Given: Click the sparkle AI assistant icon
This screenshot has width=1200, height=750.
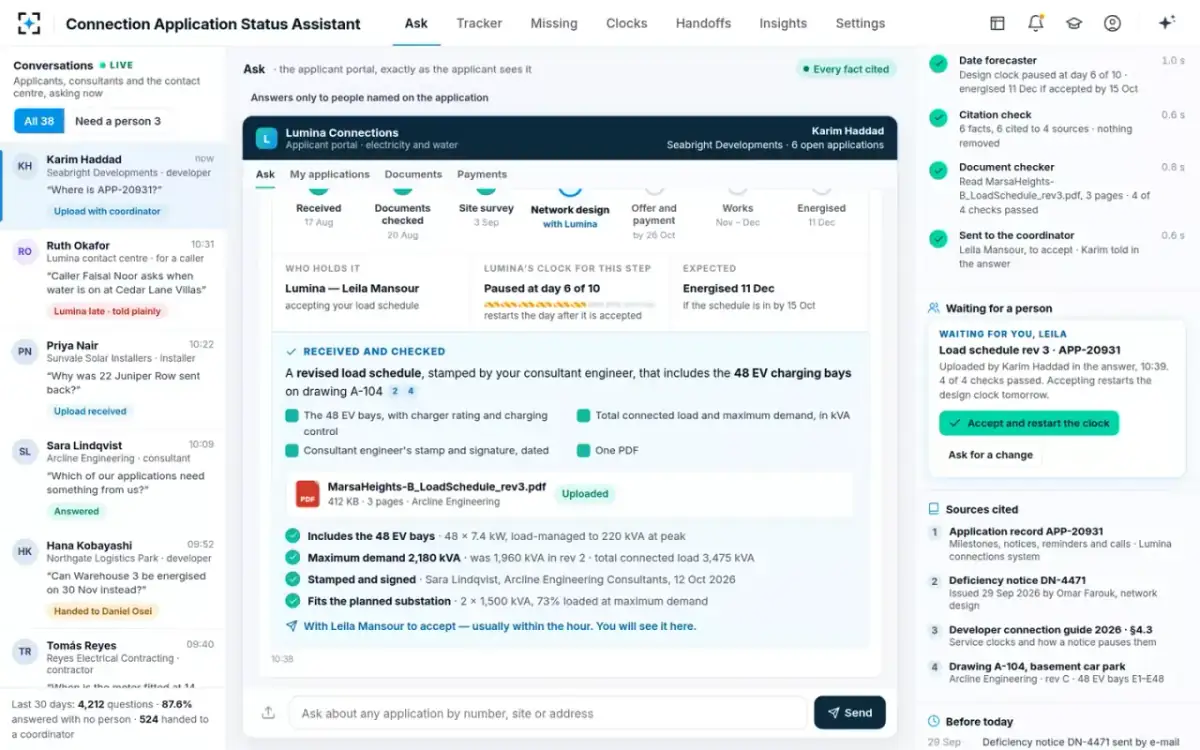Looking at the screenshot, I should tap(1166, 23).
